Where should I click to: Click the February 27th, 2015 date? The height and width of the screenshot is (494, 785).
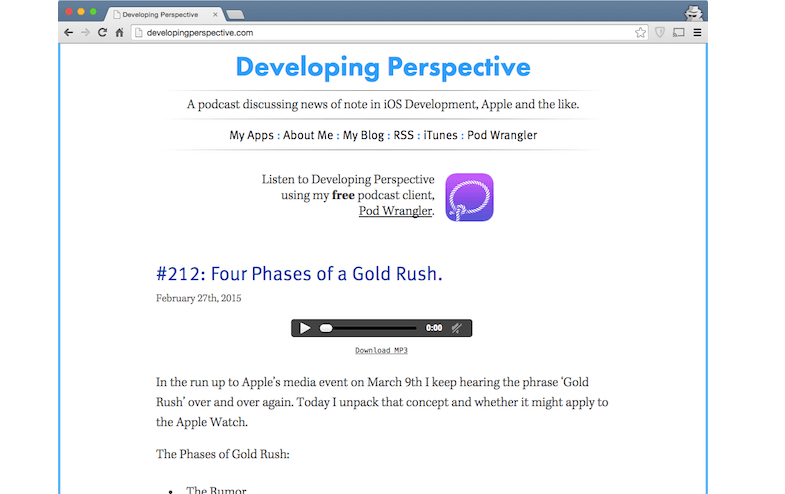[x=198, y=298]
